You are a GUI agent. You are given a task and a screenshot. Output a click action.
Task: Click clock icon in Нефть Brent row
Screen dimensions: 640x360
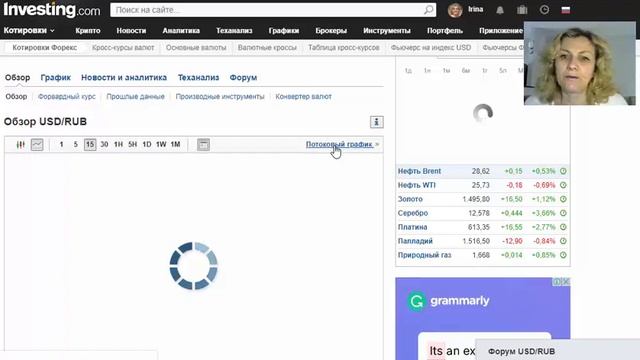(563, 171)
